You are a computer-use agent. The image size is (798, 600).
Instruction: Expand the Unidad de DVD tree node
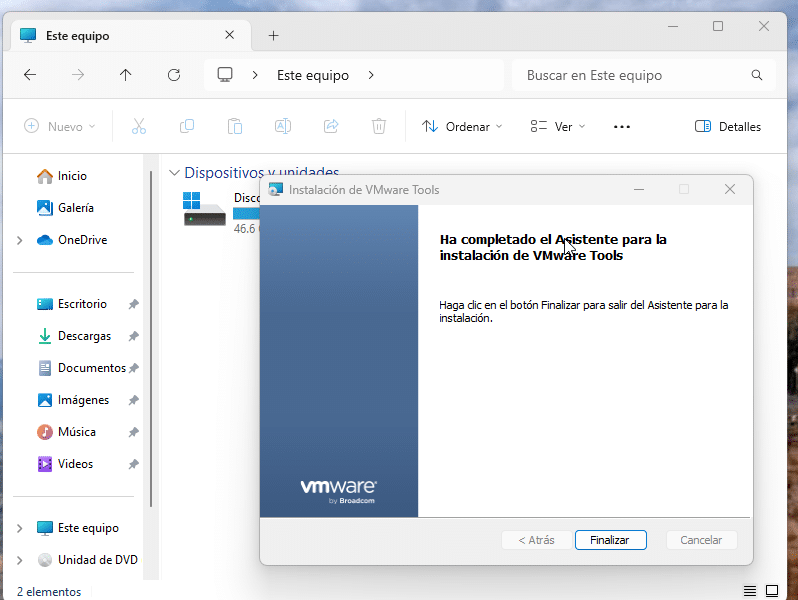coord(20,560)
